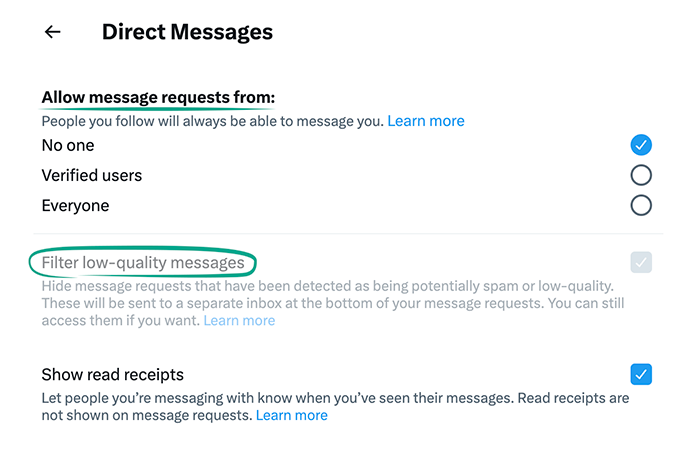Uncheck the Show read receipts checkbox
The height and width of the screenshot is (475, 700).
641,375
